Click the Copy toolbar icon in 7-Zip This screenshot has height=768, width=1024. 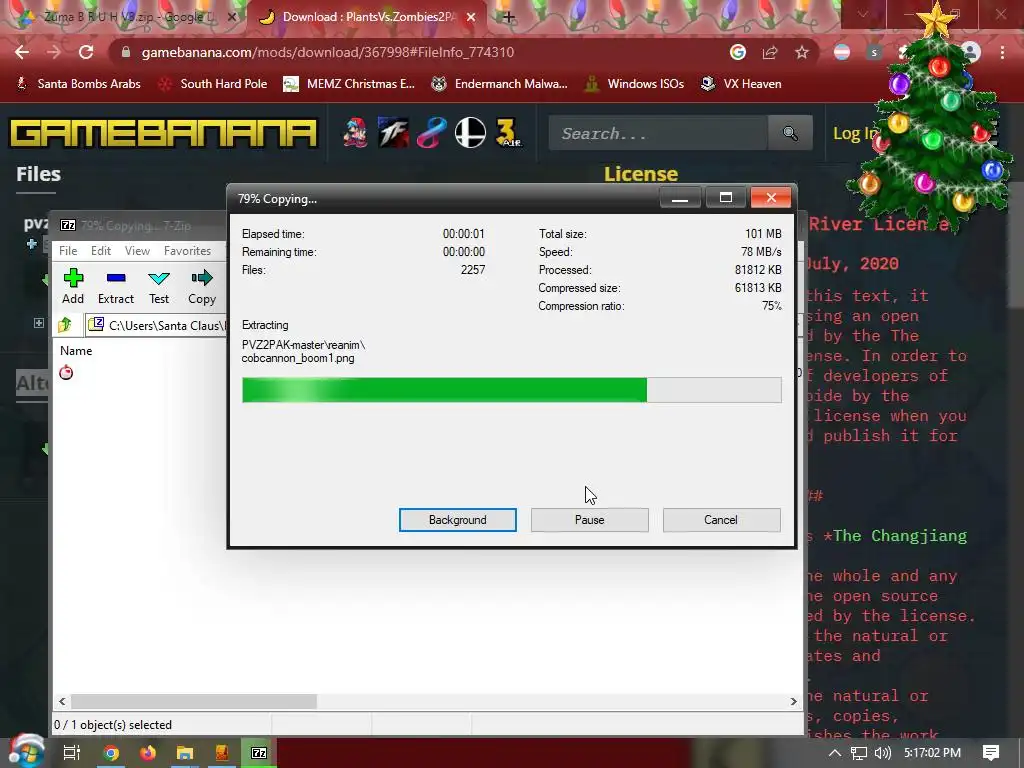pyautogui.click(x=202, y=286)
